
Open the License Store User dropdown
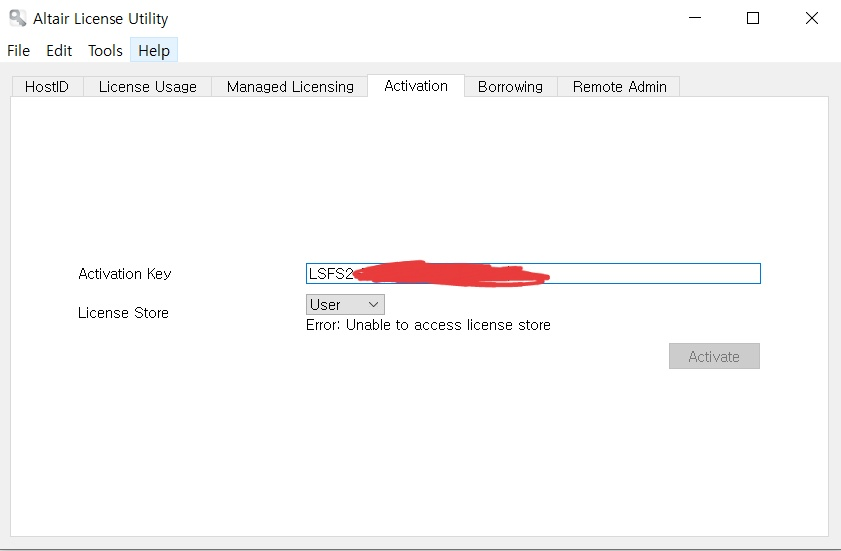[x=345, y=305]
